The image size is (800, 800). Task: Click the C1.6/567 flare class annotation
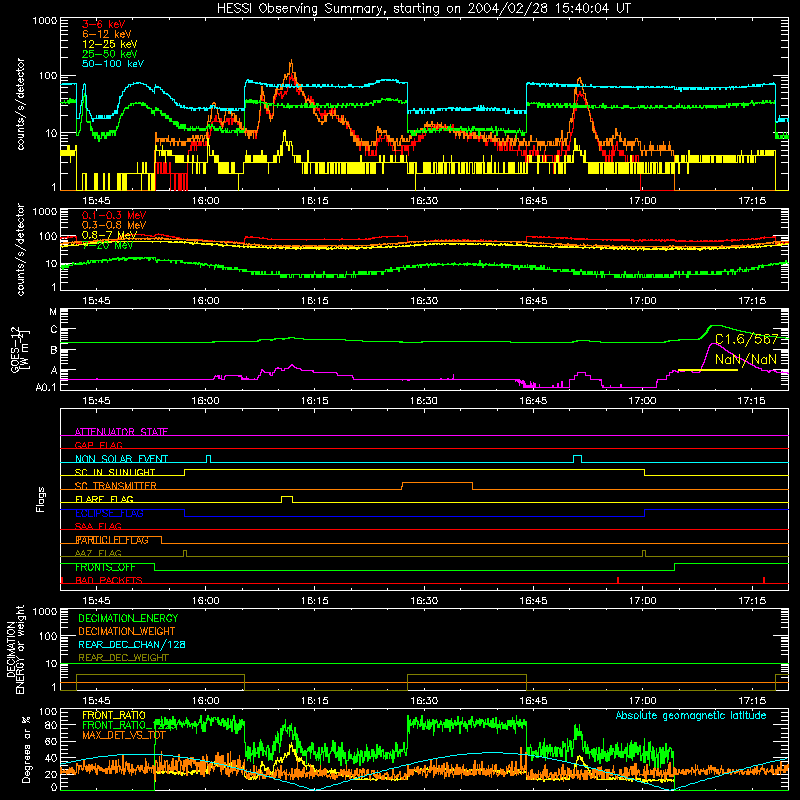(746, 339)
